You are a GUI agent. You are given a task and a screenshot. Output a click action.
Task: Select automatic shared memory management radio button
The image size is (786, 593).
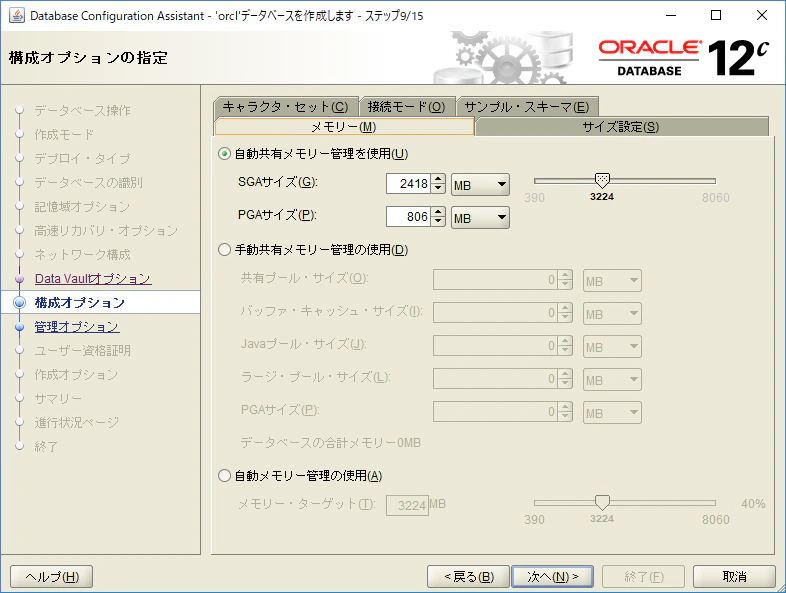coord(224,154)
